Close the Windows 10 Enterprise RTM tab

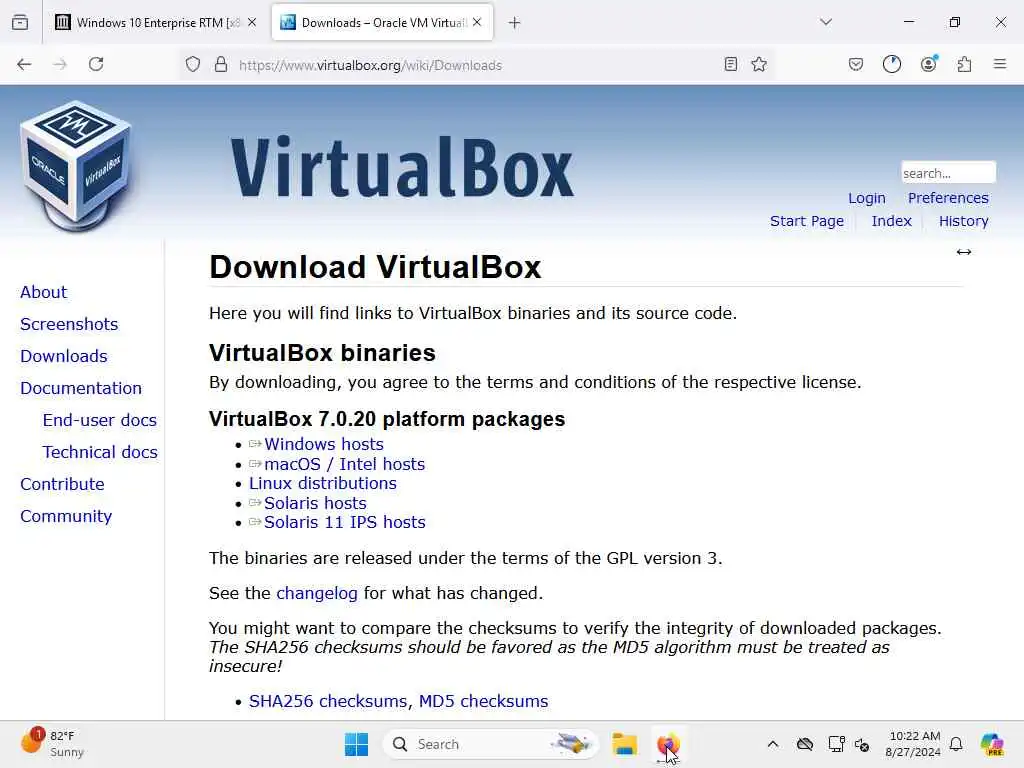pos(252,22)
